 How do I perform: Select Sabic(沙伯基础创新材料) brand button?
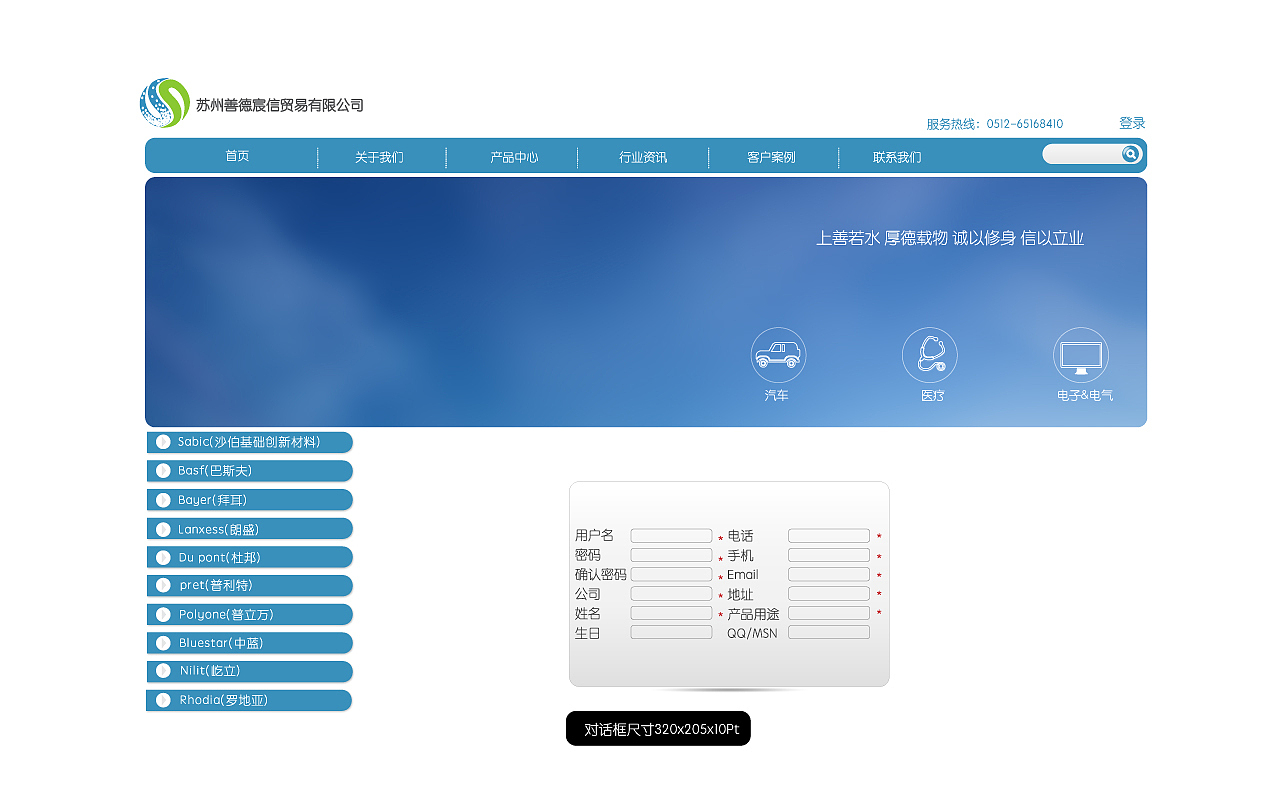[x=249, y=442]
